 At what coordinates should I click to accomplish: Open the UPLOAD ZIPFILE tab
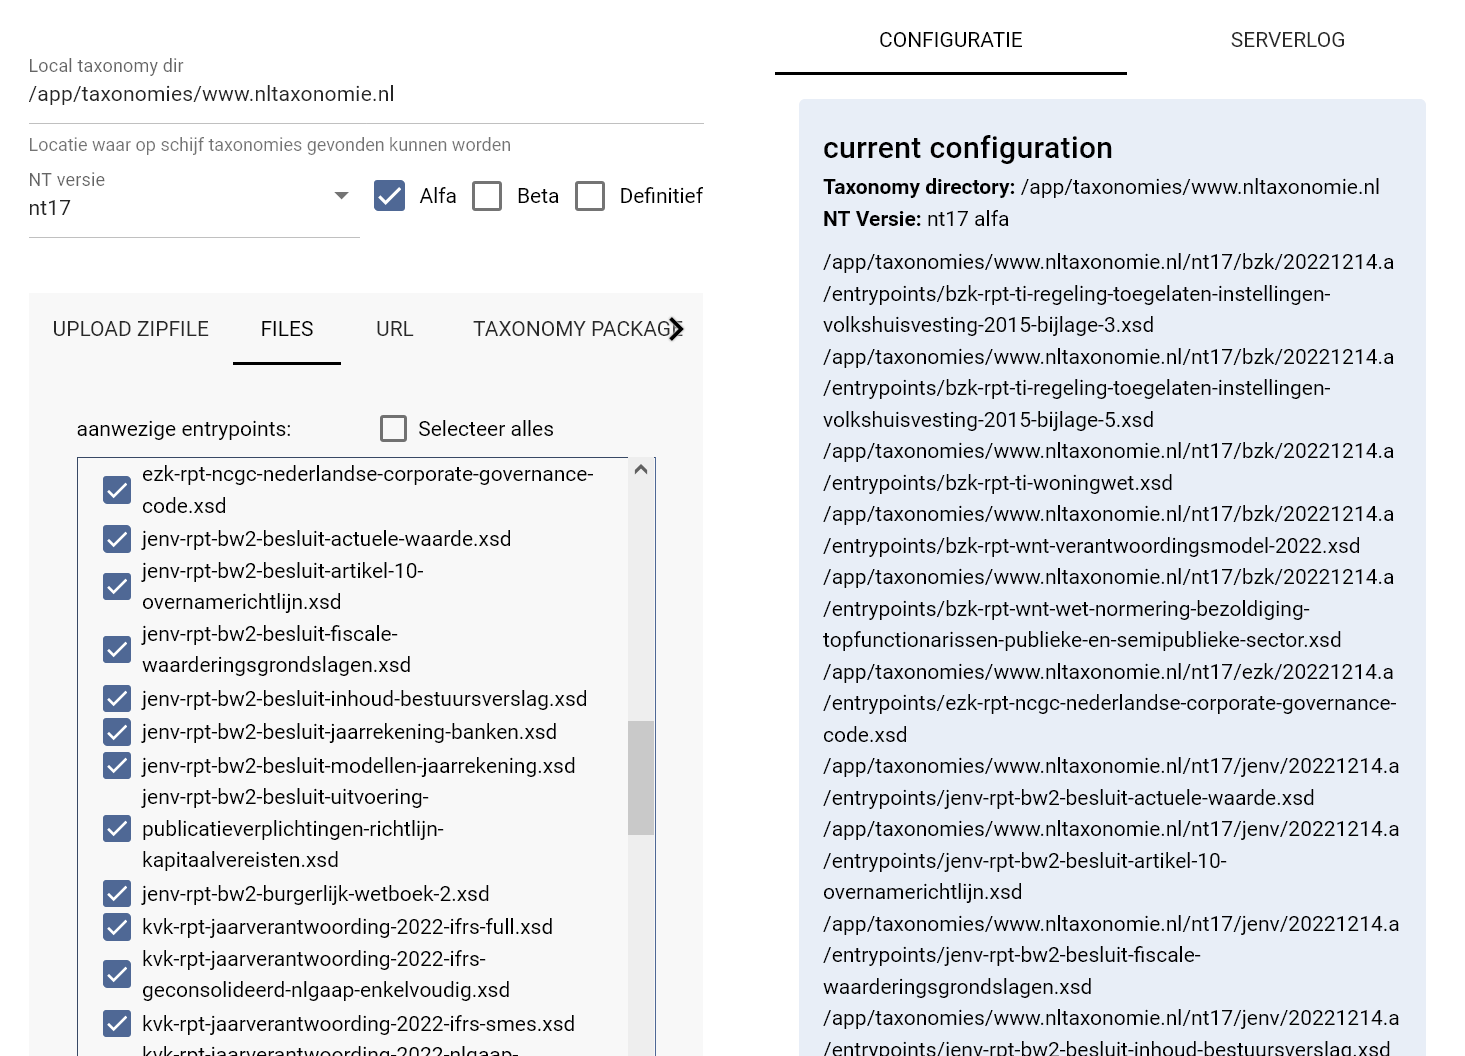tap(131, 329)
